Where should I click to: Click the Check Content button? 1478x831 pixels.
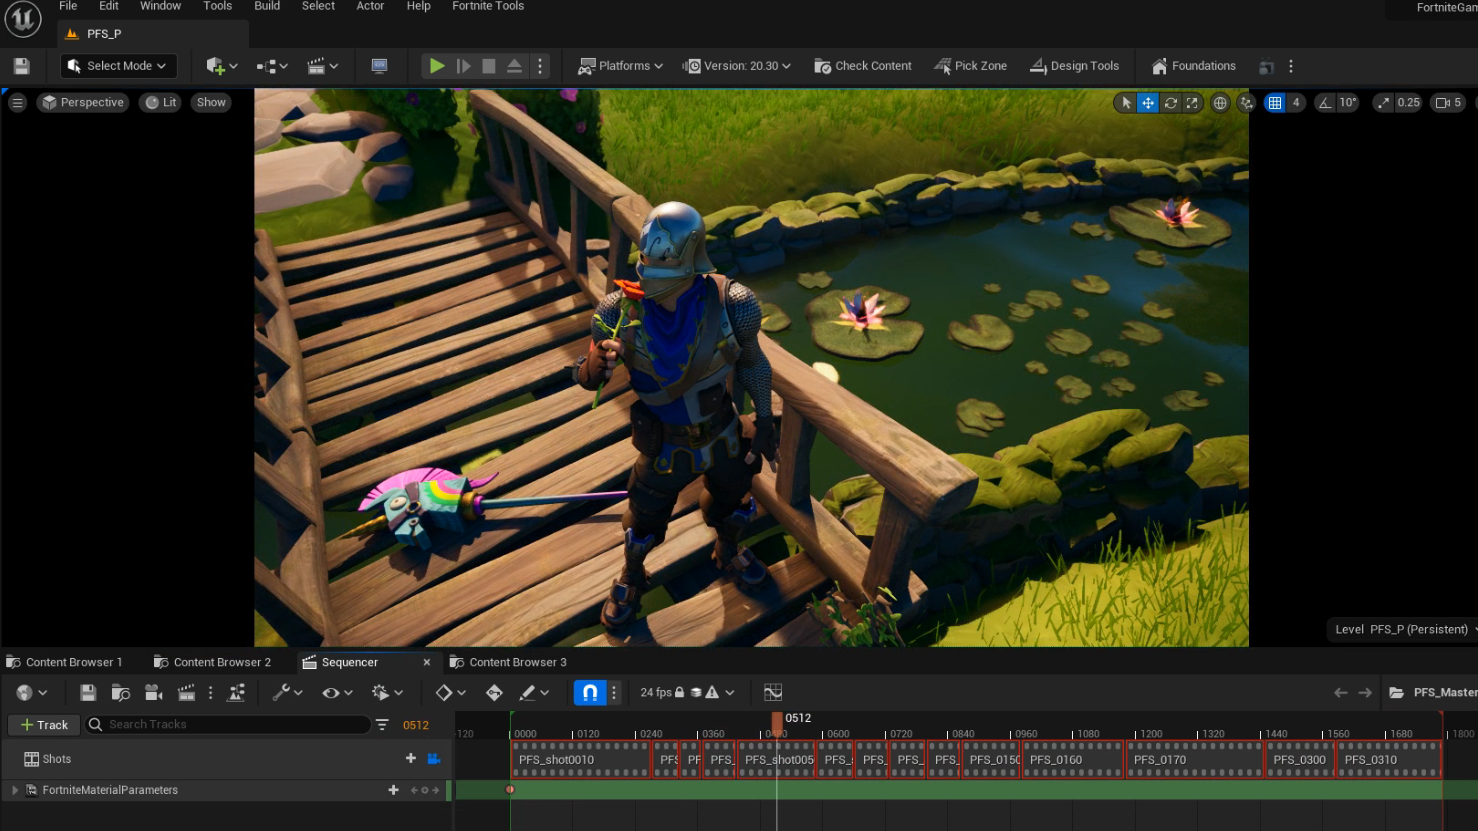(x=862, y=65)
